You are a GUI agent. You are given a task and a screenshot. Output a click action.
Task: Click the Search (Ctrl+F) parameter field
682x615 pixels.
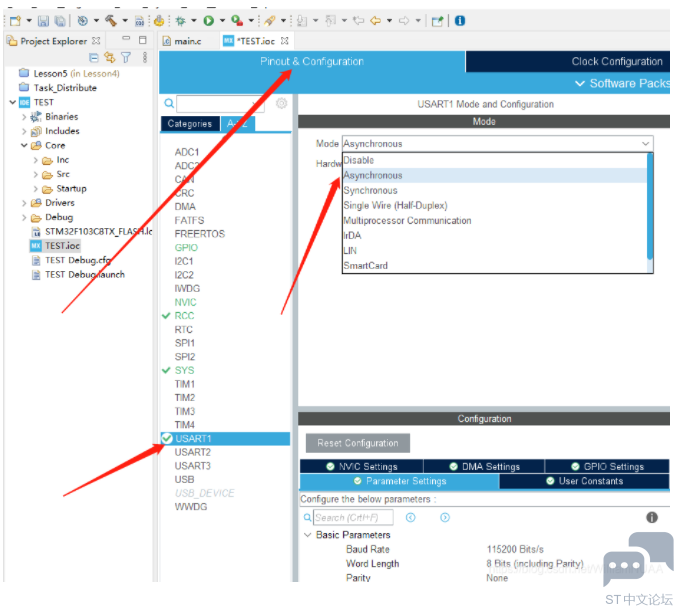point(353,518)
